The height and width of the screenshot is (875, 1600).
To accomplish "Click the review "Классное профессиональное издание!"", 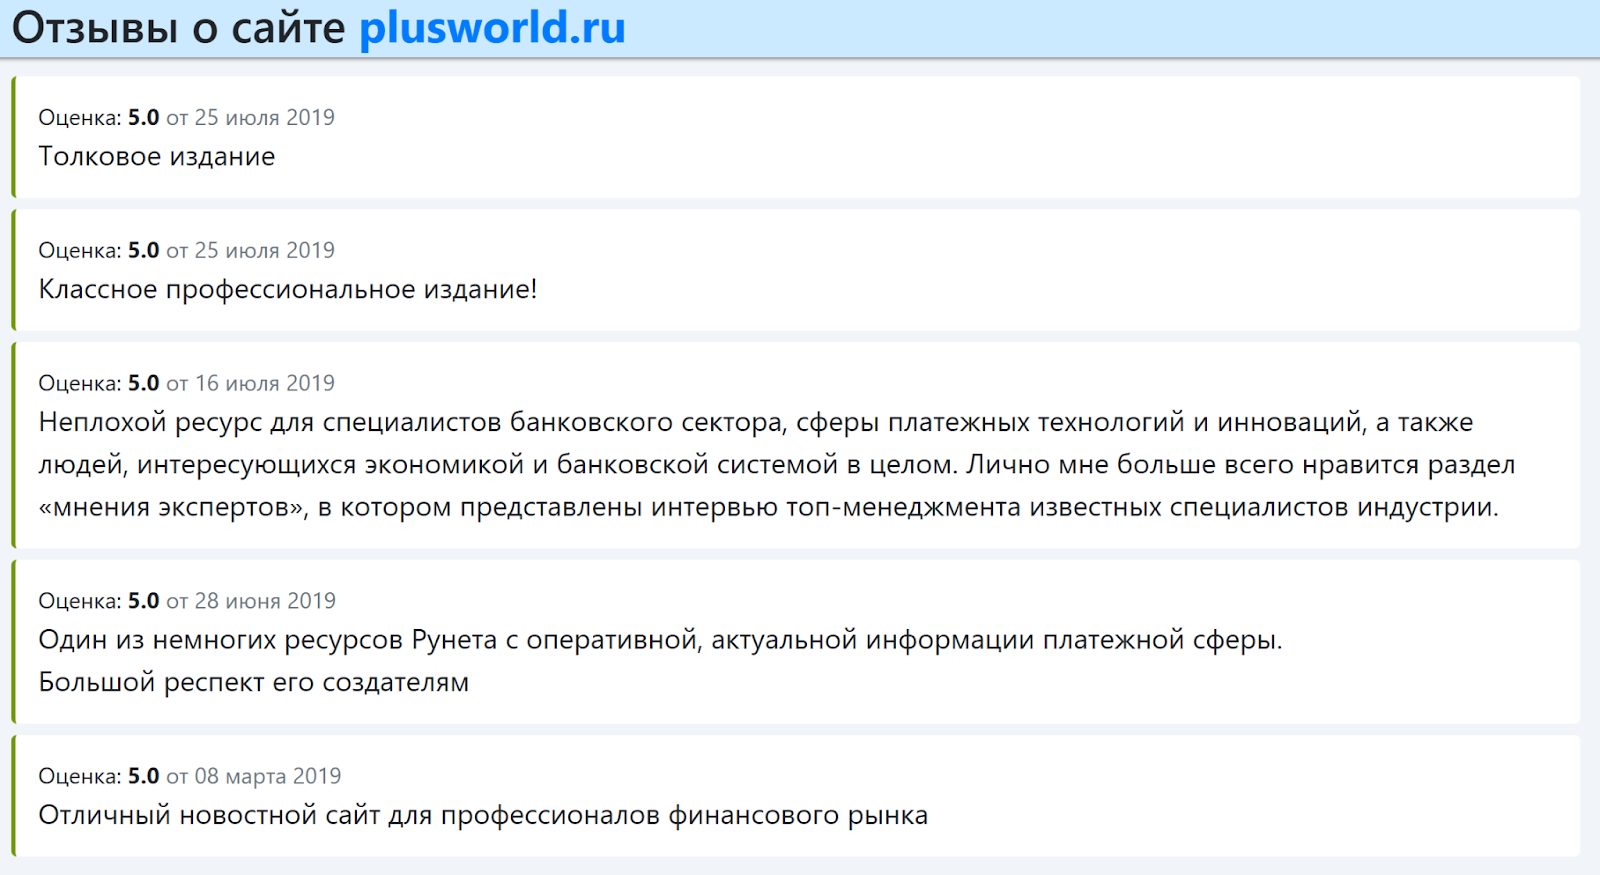I will tap(287, 290).
